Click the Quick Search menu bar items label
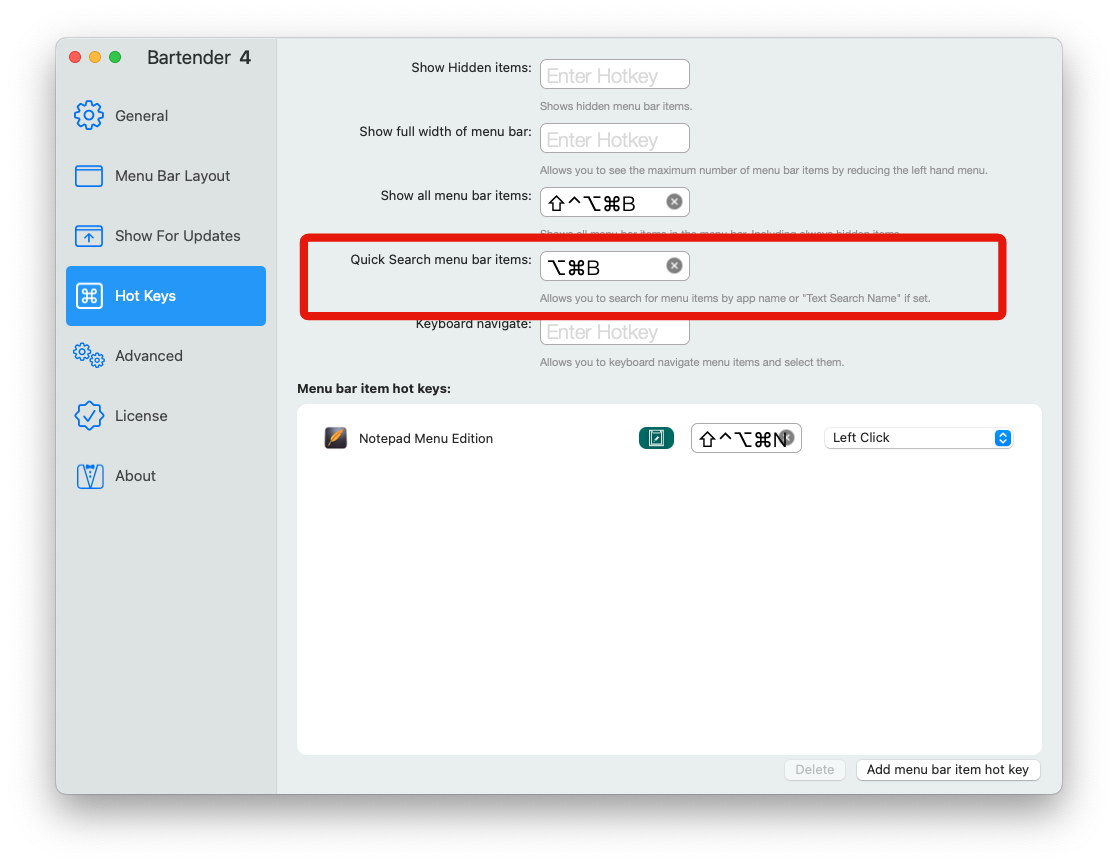The height and width of the screenshot is (868, 1118). coord(441,260)
